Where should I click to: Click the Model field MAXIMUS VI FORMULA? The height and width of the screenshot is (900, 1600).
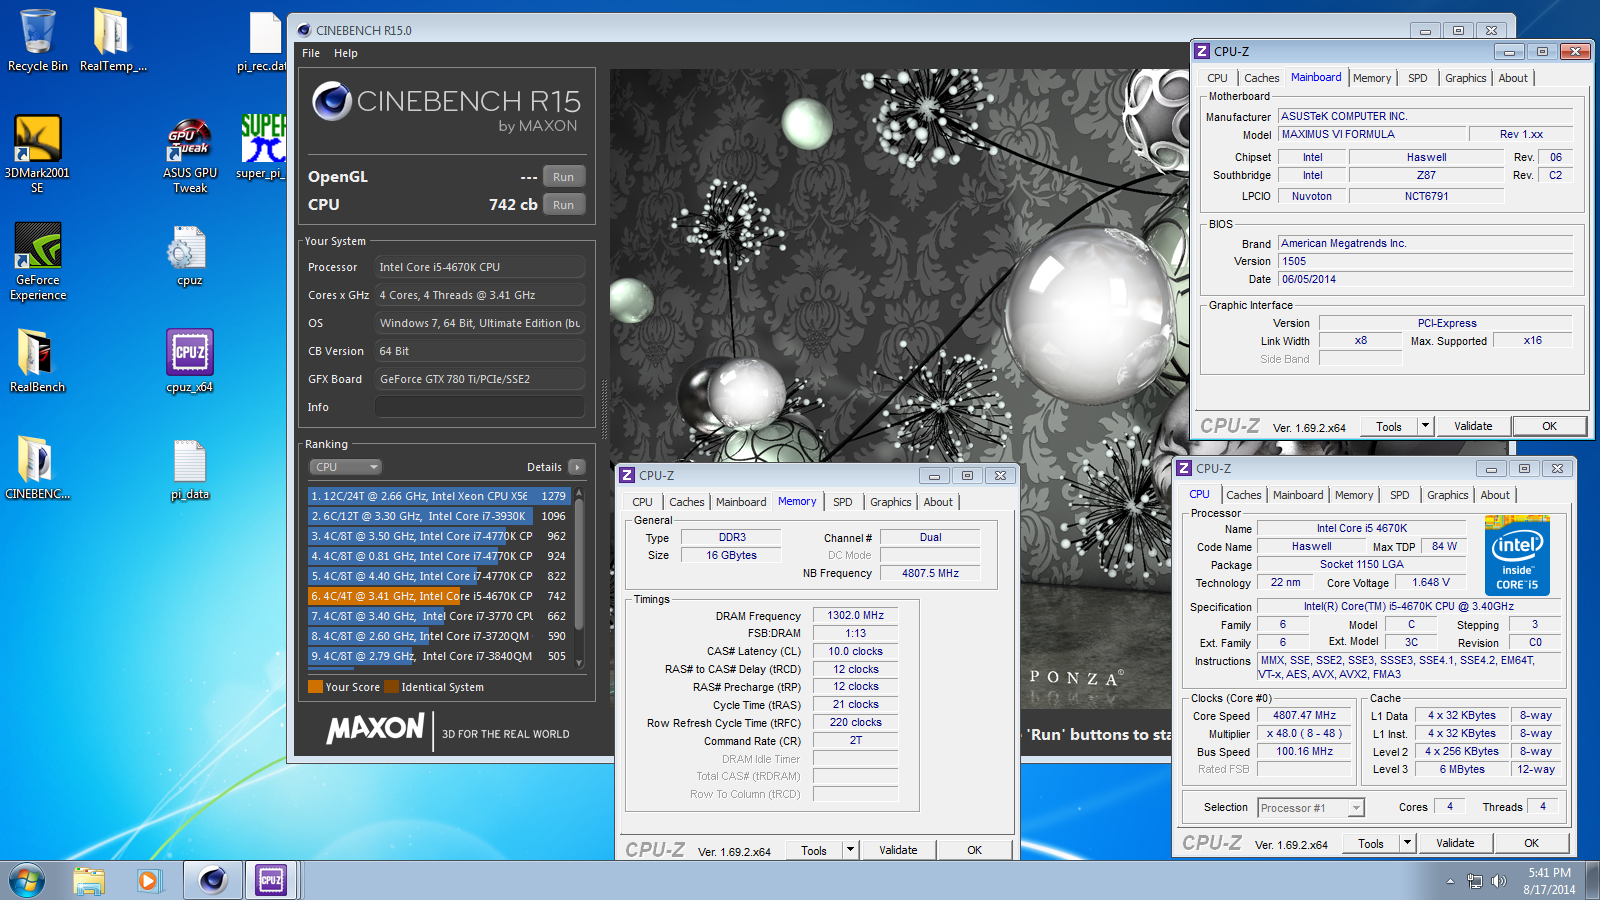[x=1371, y=134]
